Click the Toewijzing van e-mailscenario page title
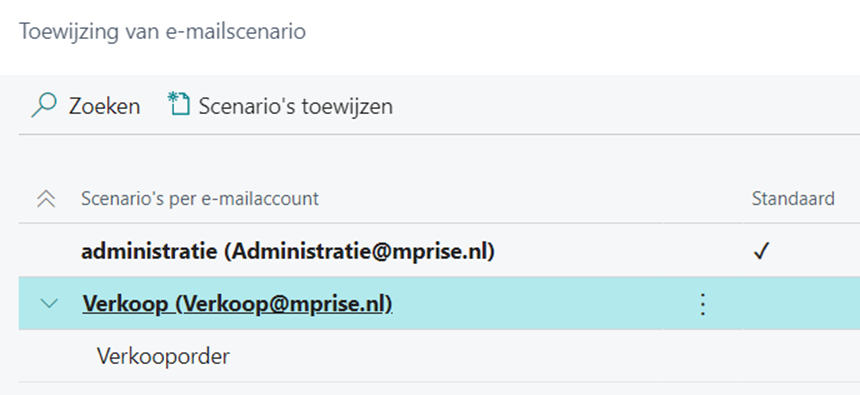The image size is (860, 395). click(x=162, y=32)
